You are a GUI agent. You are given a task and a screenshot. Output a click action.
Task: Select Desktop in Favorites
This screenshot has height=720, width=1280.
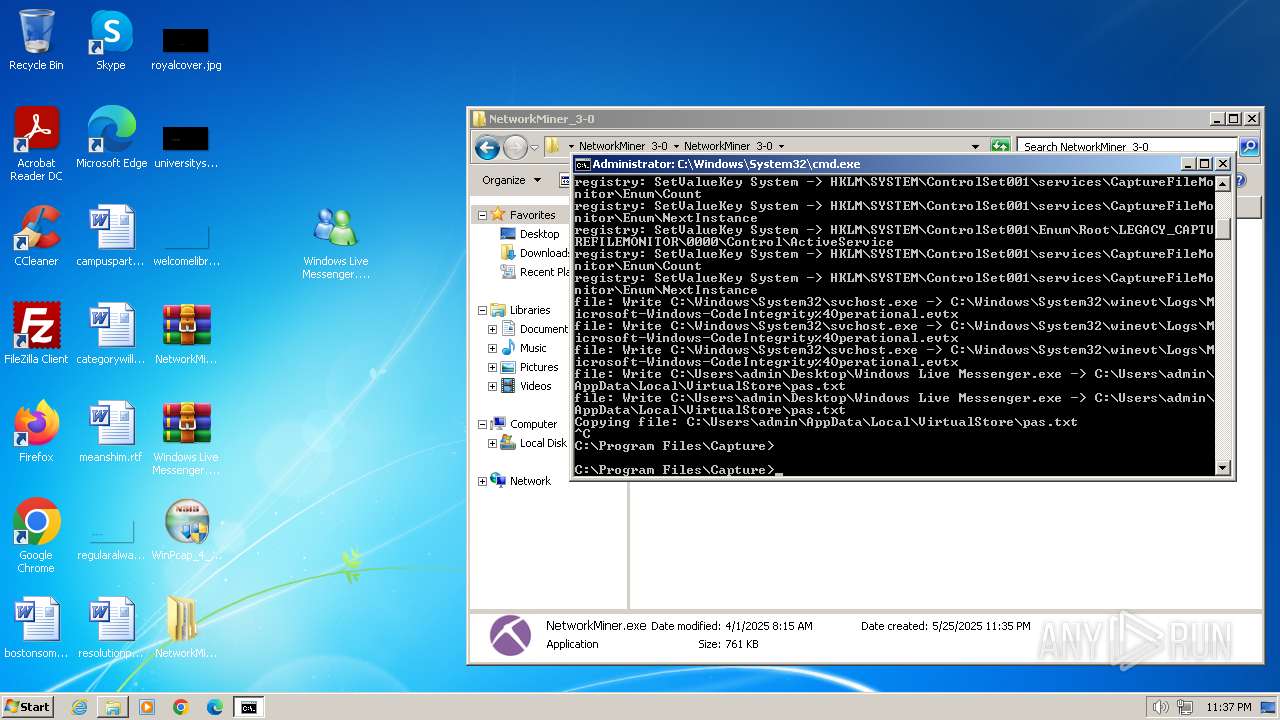coord(531,234)
